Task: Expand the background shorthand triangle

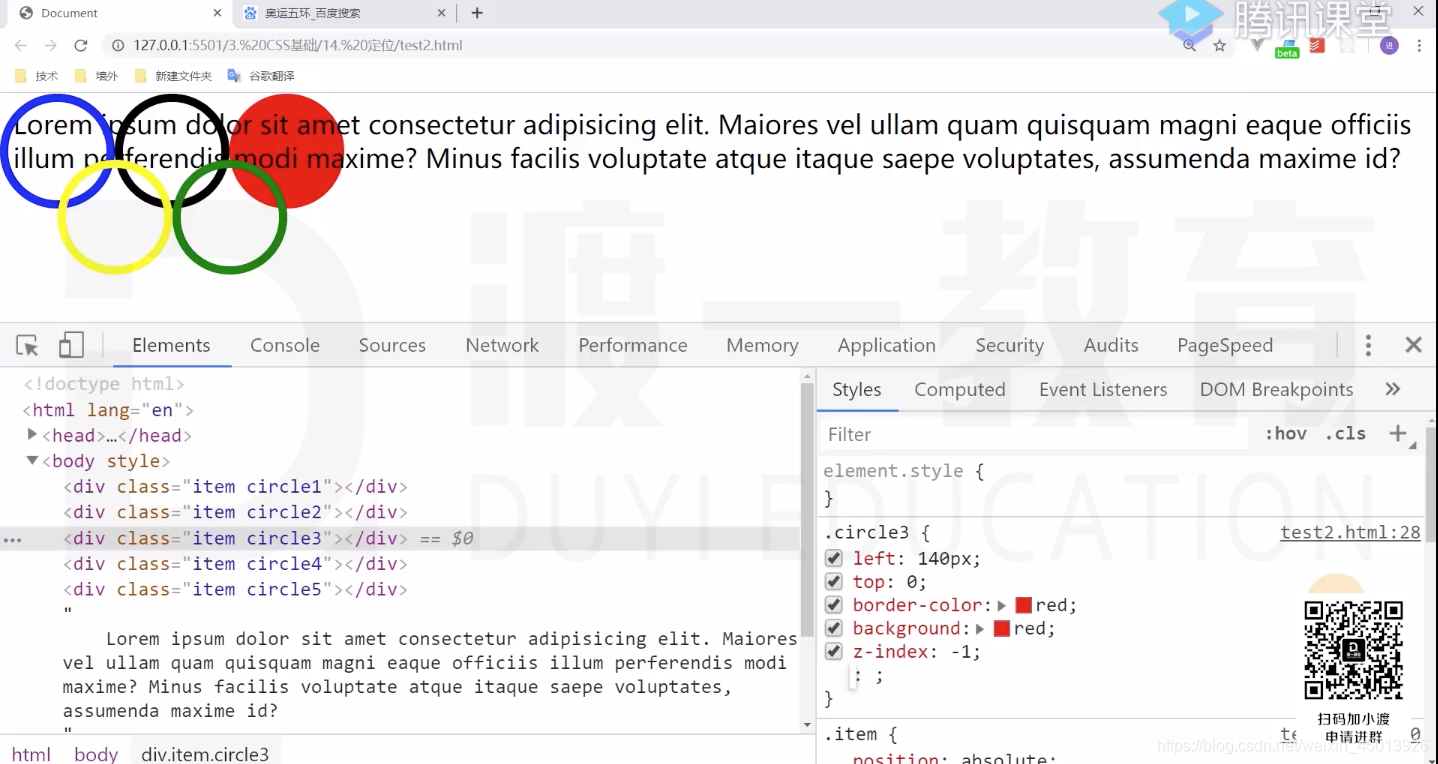Action: (x=980, y=629)
